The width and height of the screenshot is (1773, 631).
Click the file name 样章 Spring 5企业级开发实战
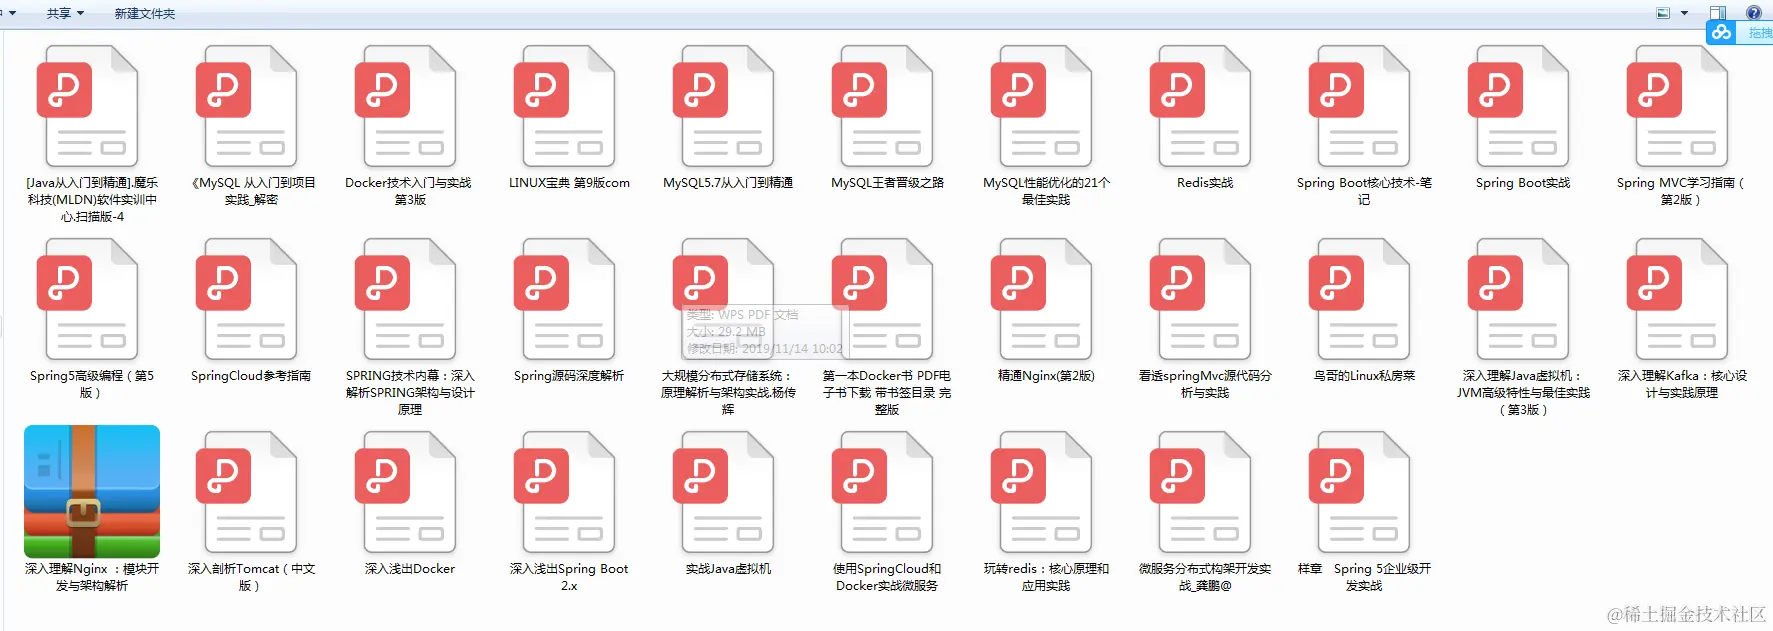[1364, 577]
